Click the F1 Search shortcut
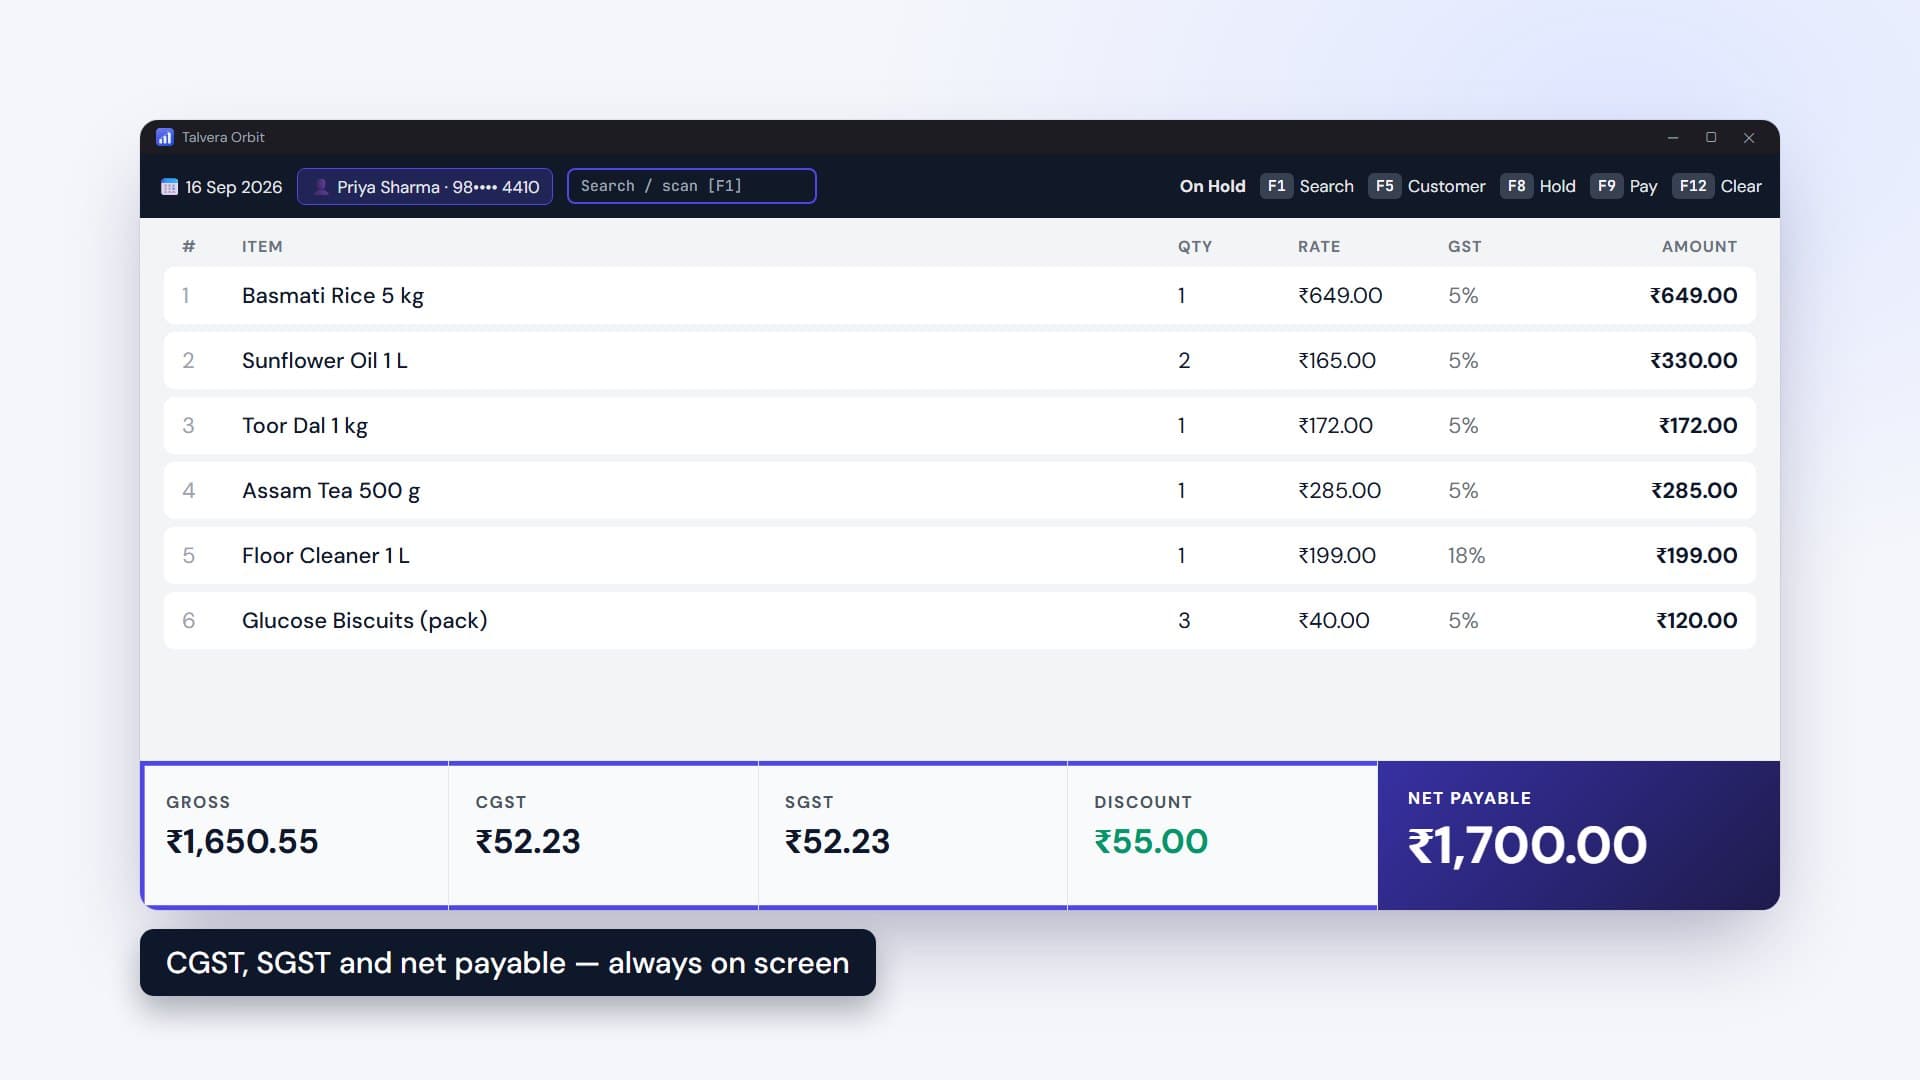This screenshot has width=1920, height=1080. [x=1307, y=186]
